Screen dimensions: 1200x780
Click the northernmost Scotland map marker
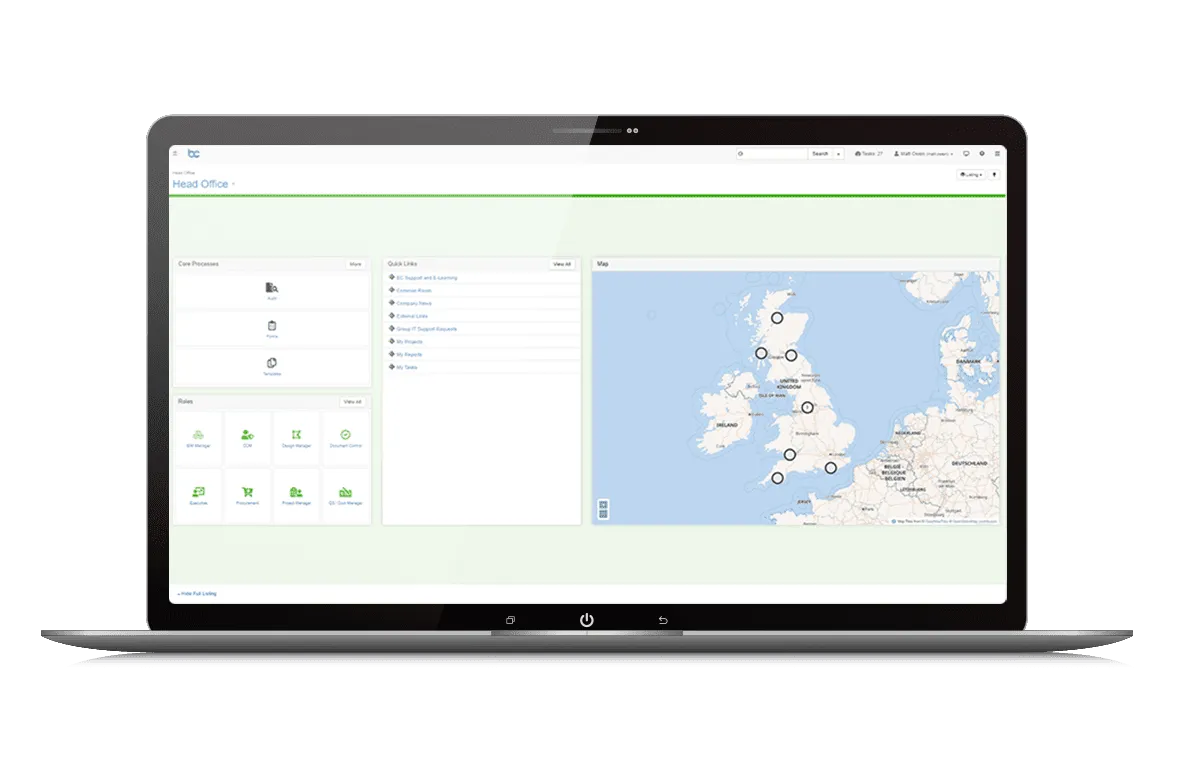coord(777,318)
